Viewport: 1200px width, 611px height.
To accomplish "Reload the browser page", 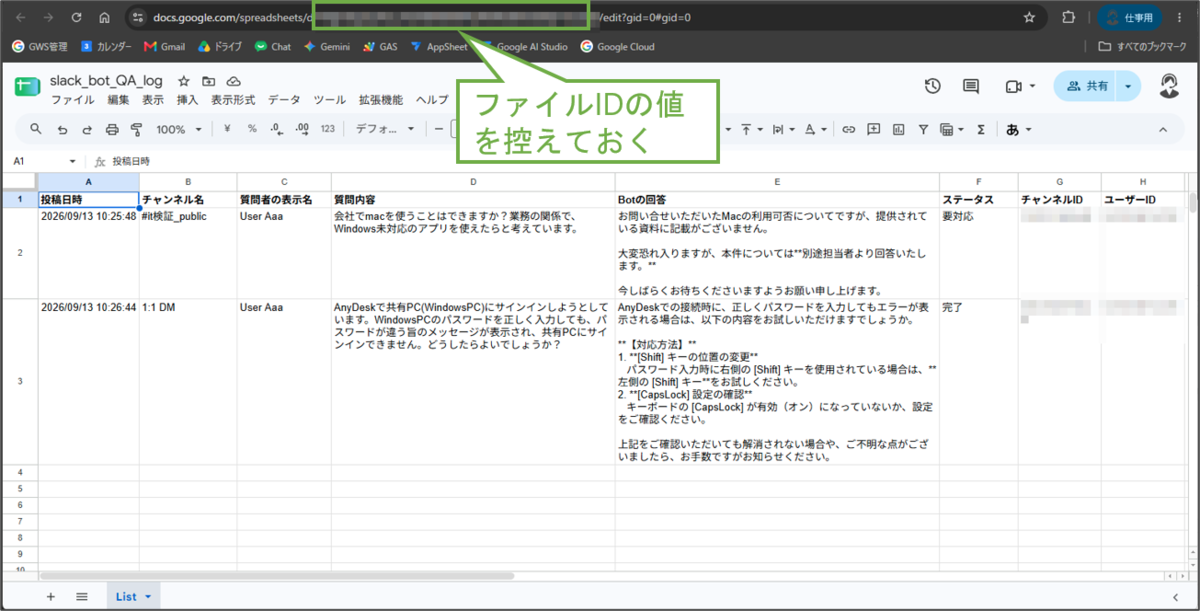I will (x=77, y=17).
